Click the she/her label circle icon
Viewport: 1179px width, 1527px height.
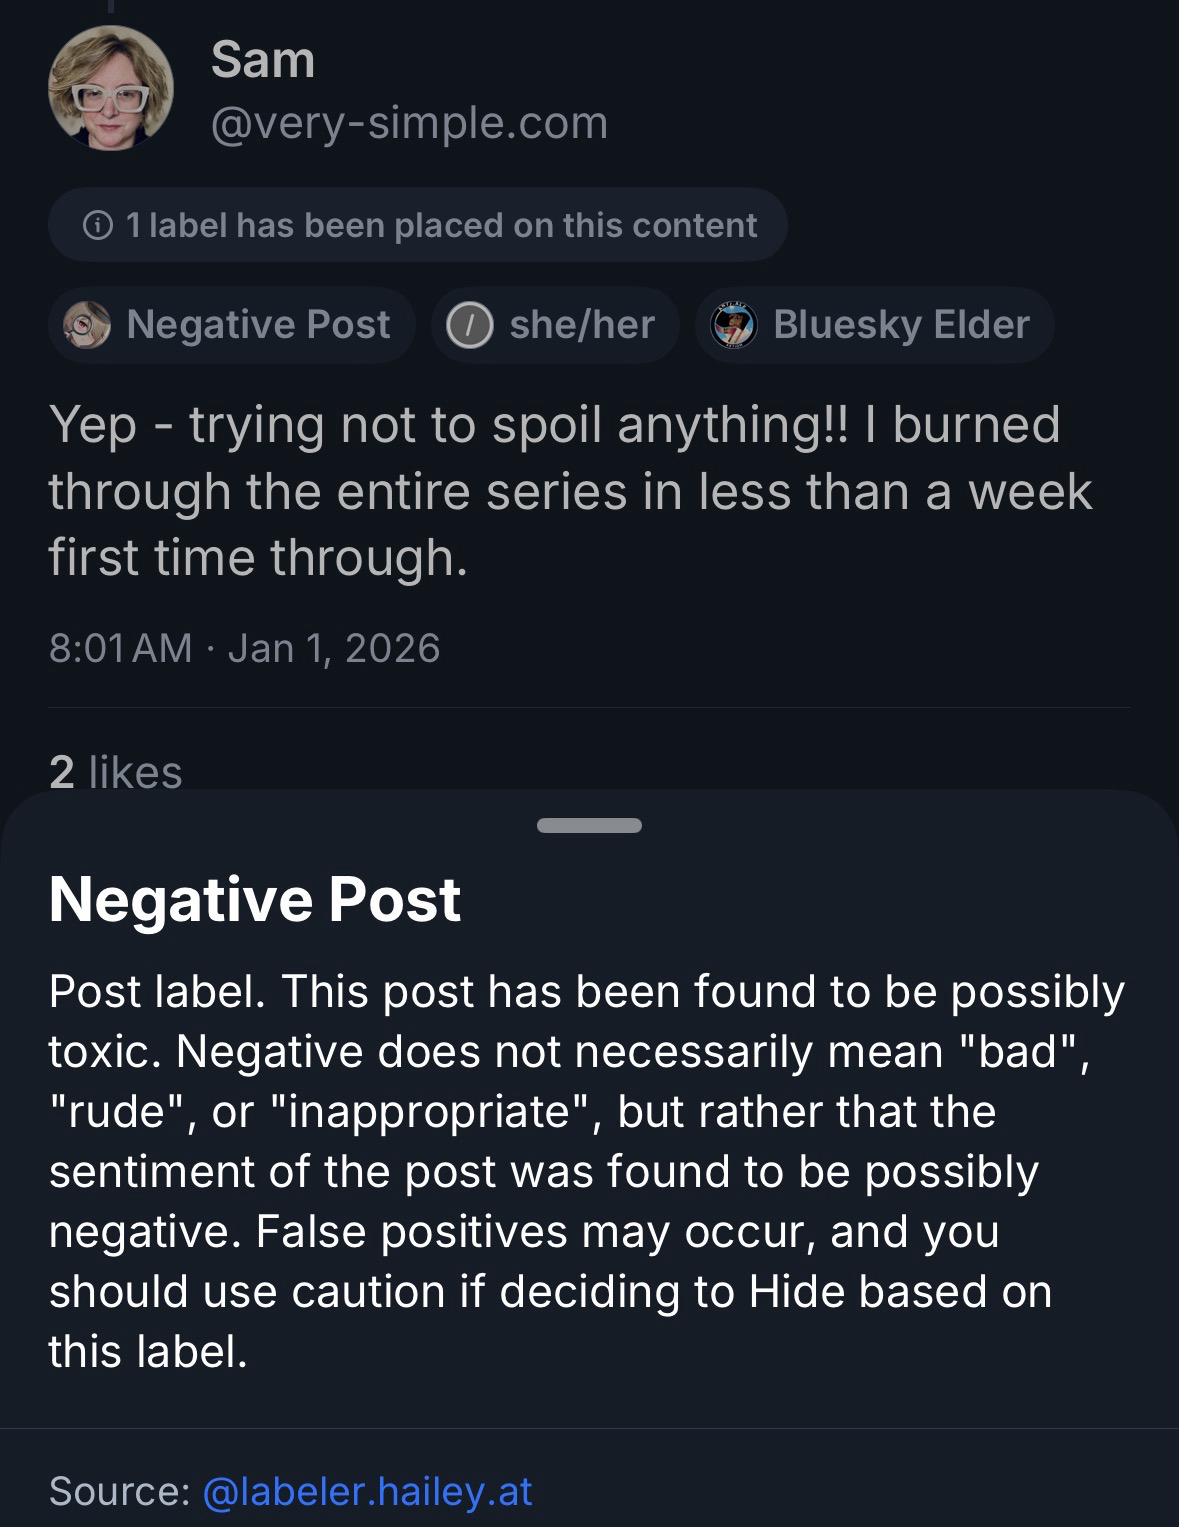[x=469, y=325]
